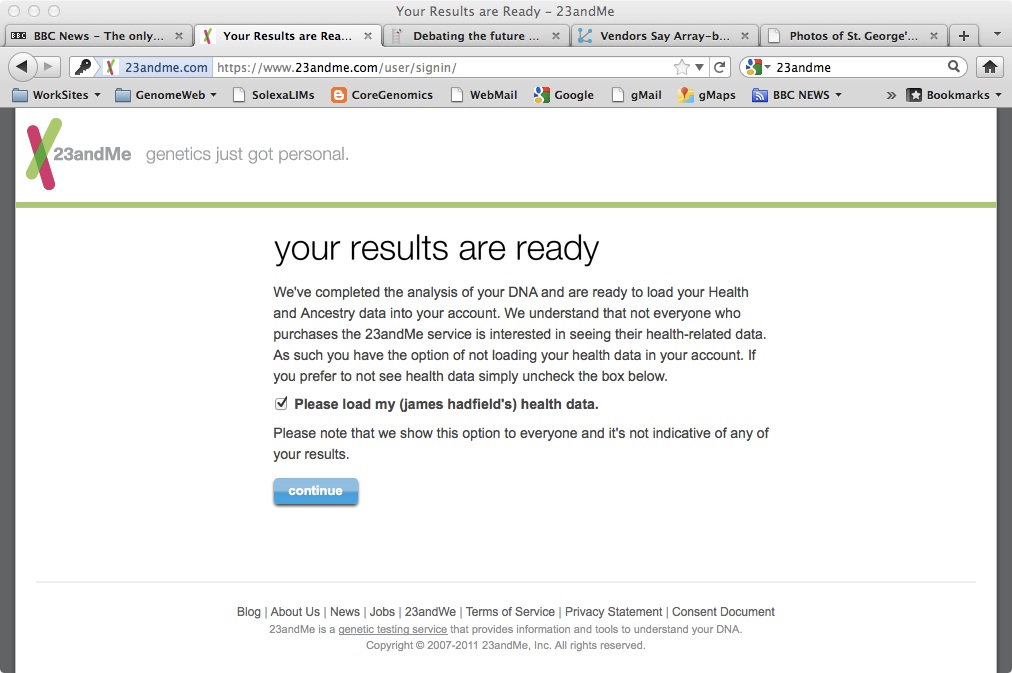Open the Terms of Service link
The image size is (1012, 673).
pos(510,611)
